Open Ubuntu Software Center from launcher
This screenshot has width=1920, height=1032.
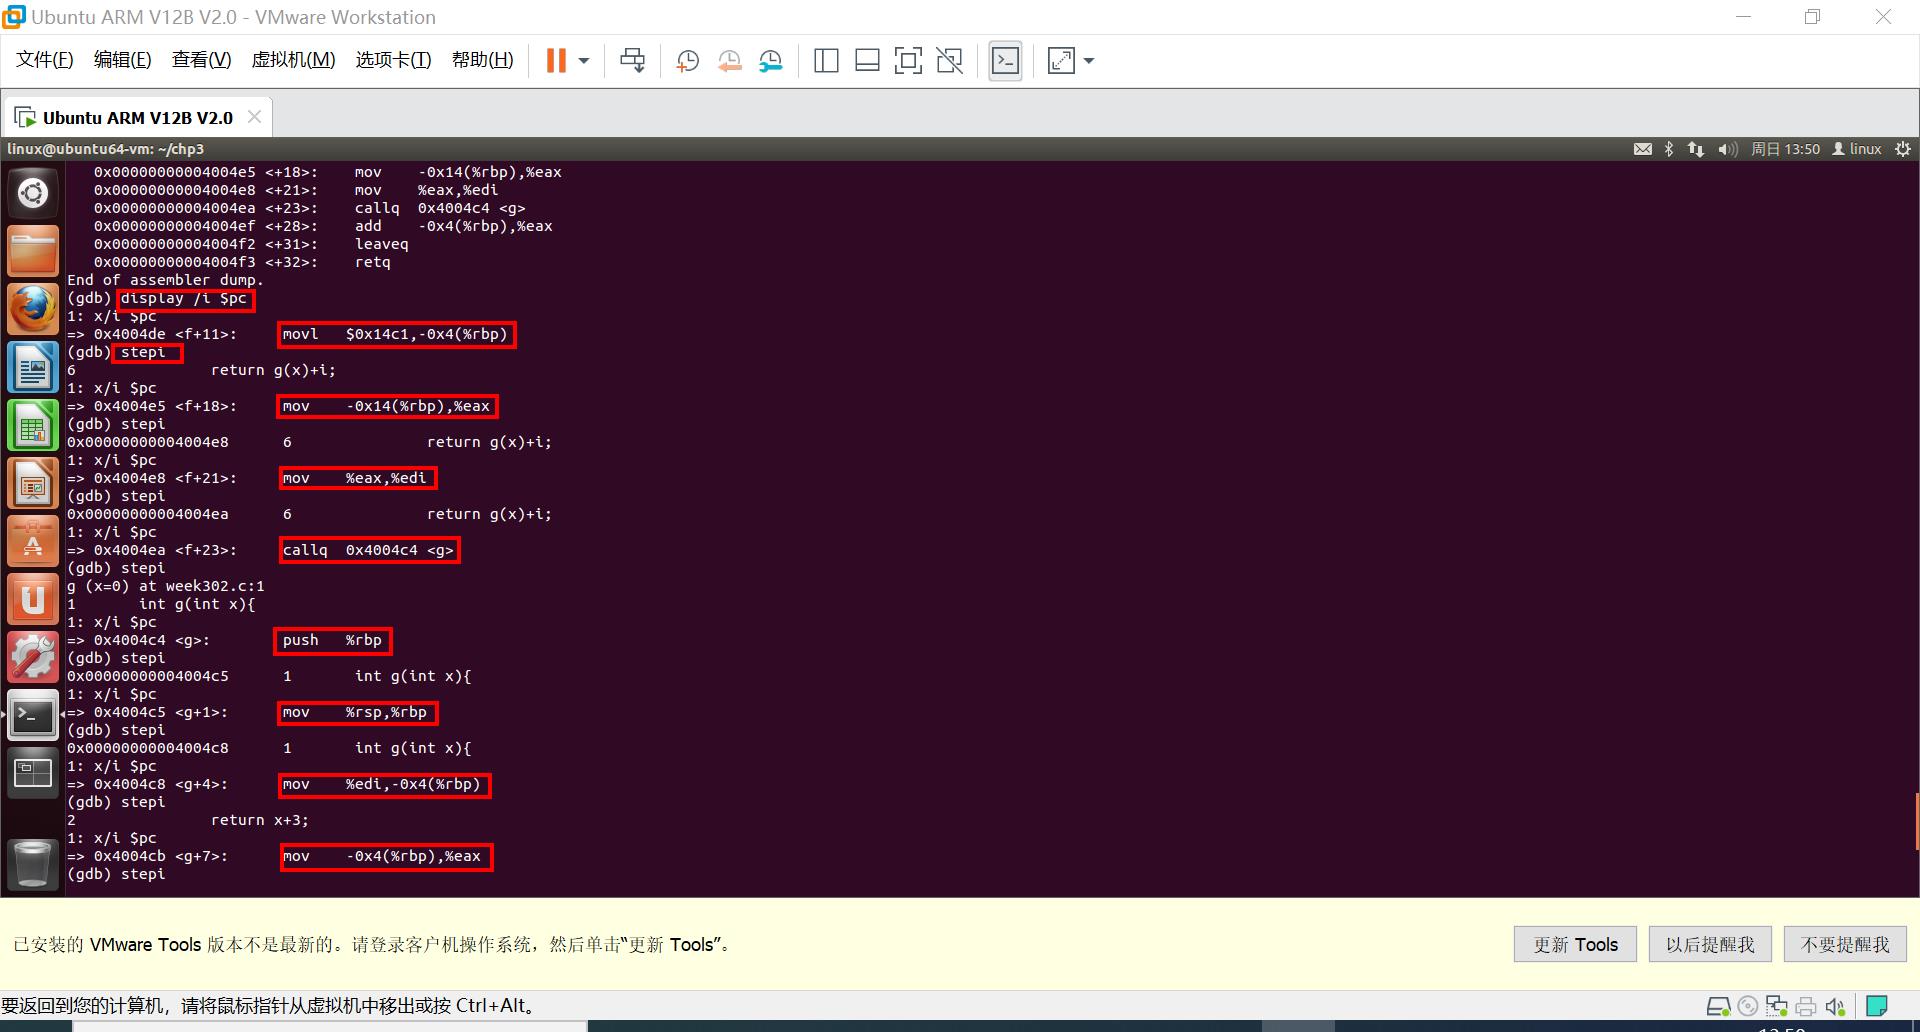pyautogui.click(x=33, y=542)
